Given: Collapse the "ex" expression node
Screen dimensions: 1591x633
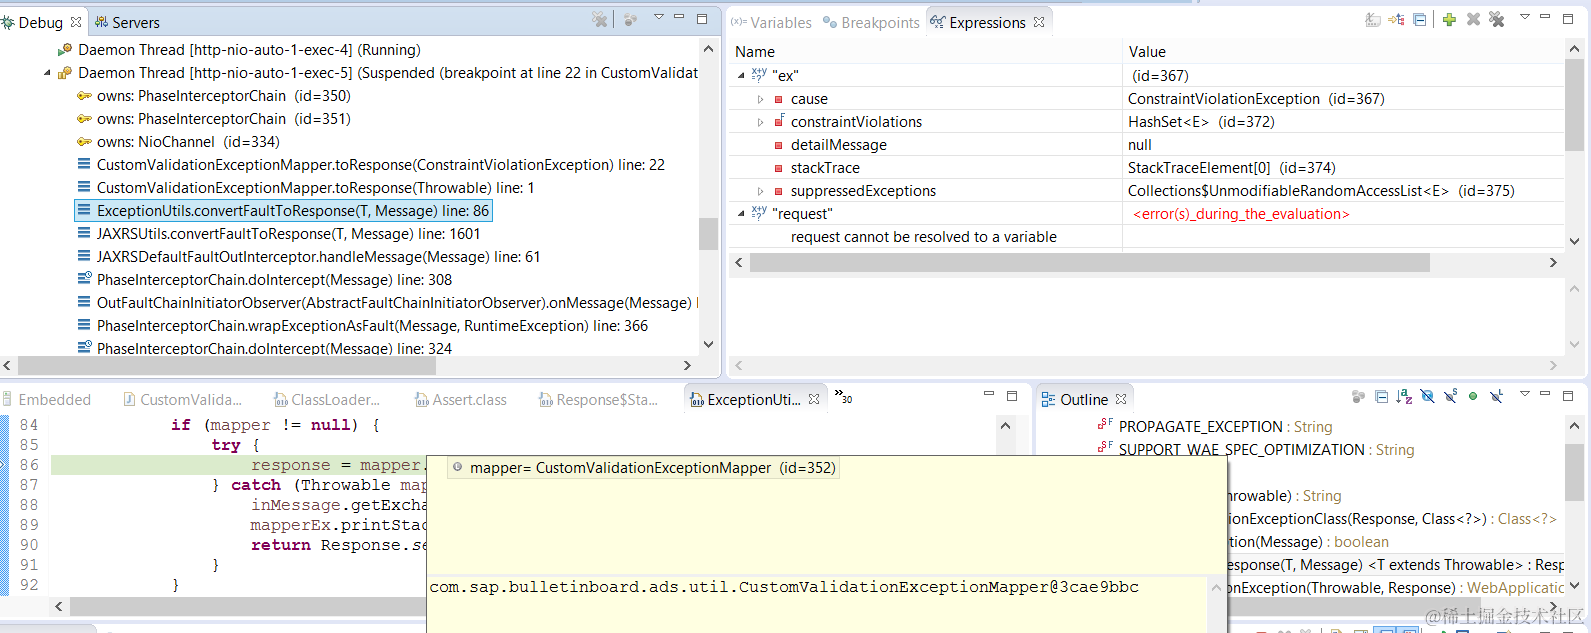Looking at the screenshot, I should tap(741, 76).
